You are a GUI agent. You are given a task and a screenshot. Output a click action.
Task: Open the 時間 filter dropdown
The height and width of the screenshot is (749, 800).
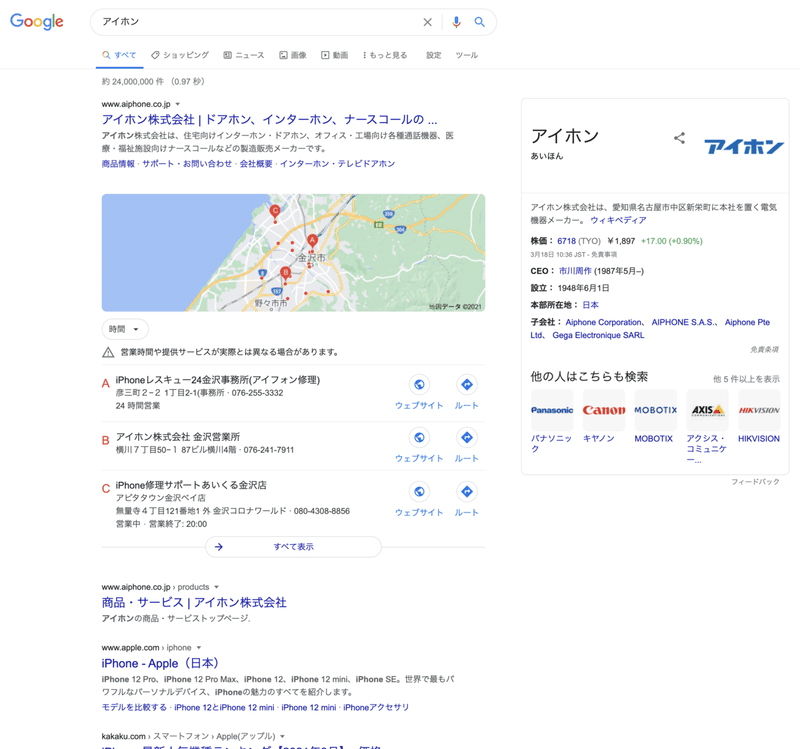pyautogui.click(x=125, y=329)
